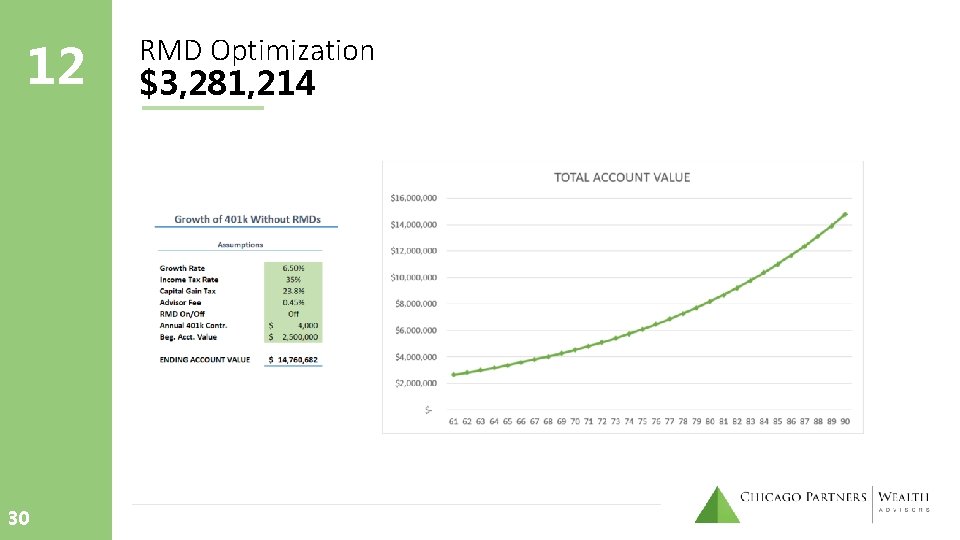This screenshot has width=960, height=540.
Task: Click the 'RMD On/Off' label
Action: click(x=182, y=313)
